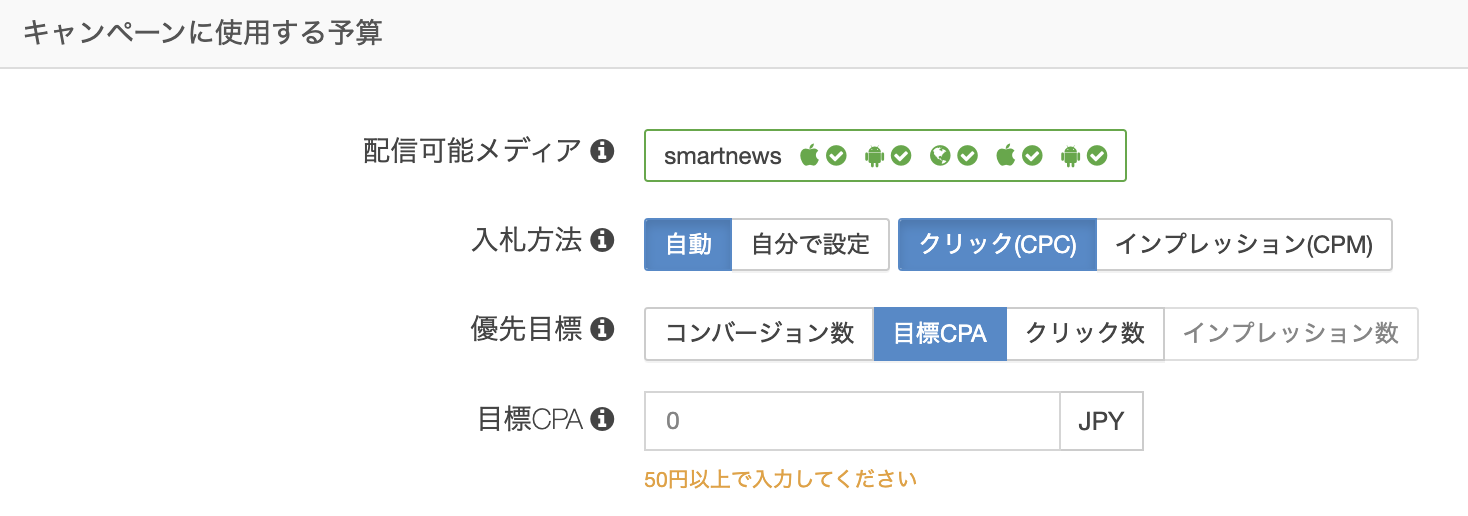The height and width of the screenshot is (516, 1468).
Task: Click the last Android icon in media box
Action: [x=1071, y=156]
